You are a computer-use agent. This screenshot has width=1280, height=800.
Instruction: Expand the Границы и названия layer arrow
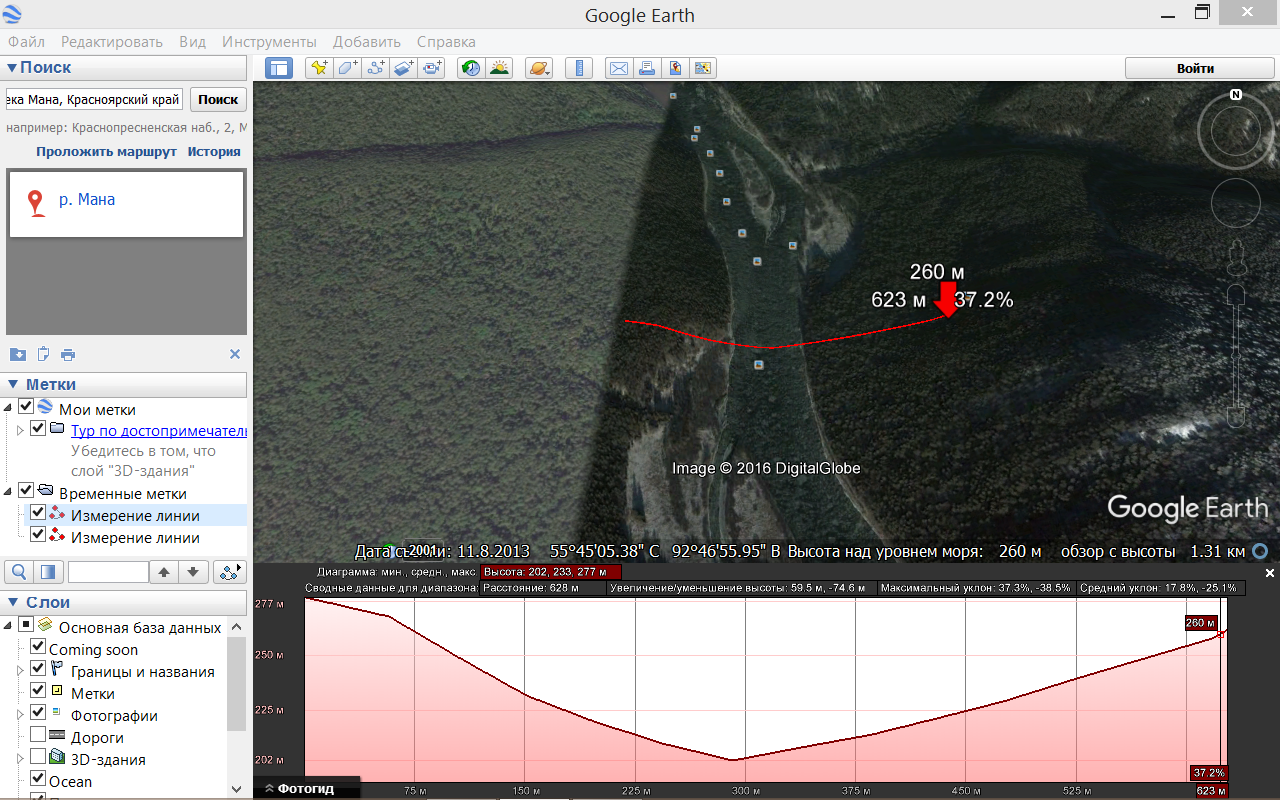click(x=21, y=670)
